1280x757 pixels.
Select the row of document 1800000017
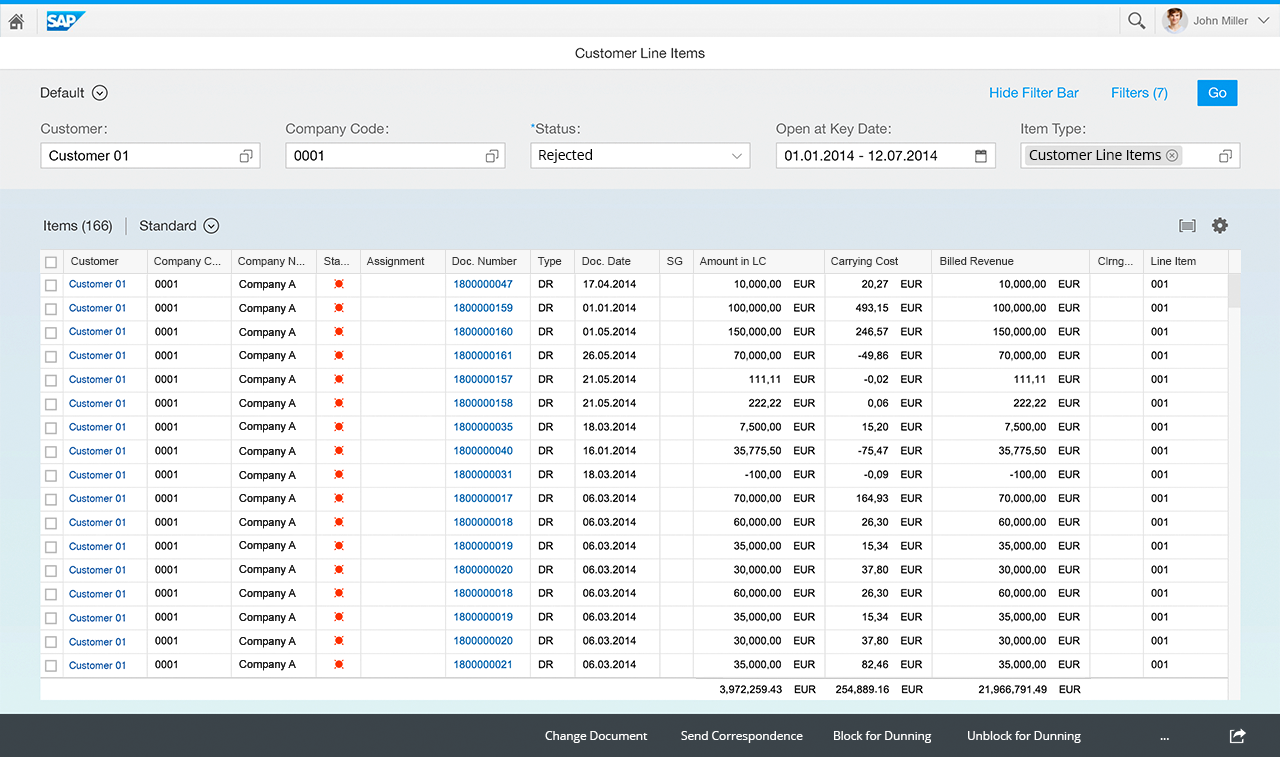tap(51, 499)
